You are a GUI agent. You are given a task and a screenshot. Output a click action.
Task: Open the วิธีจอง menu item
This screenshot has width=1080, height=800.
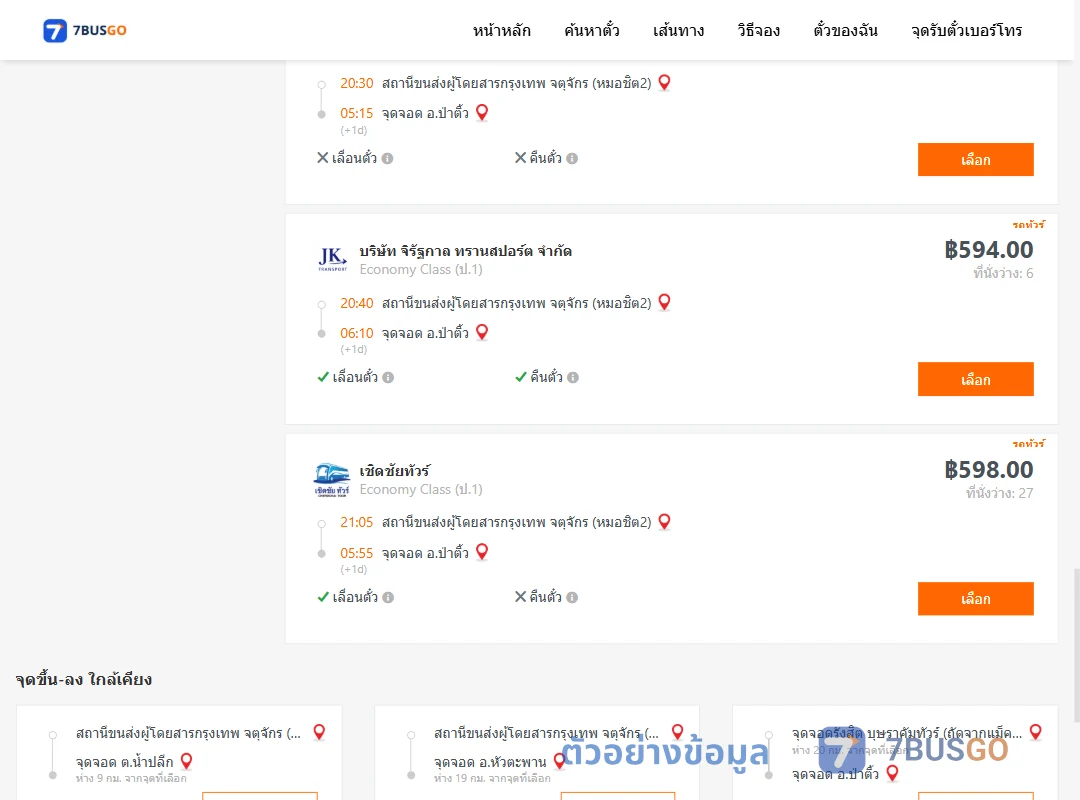pos(758,30)
